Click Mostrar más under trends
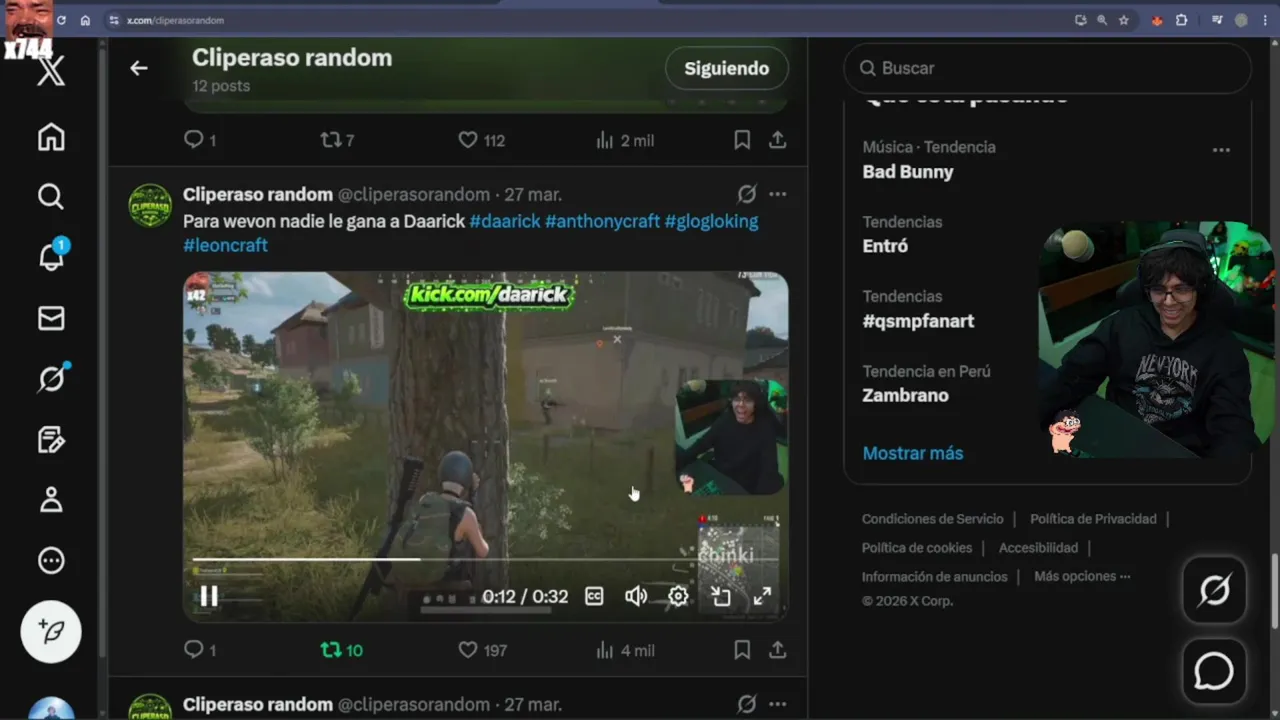 pyautogui.click(x=912, y=453)
